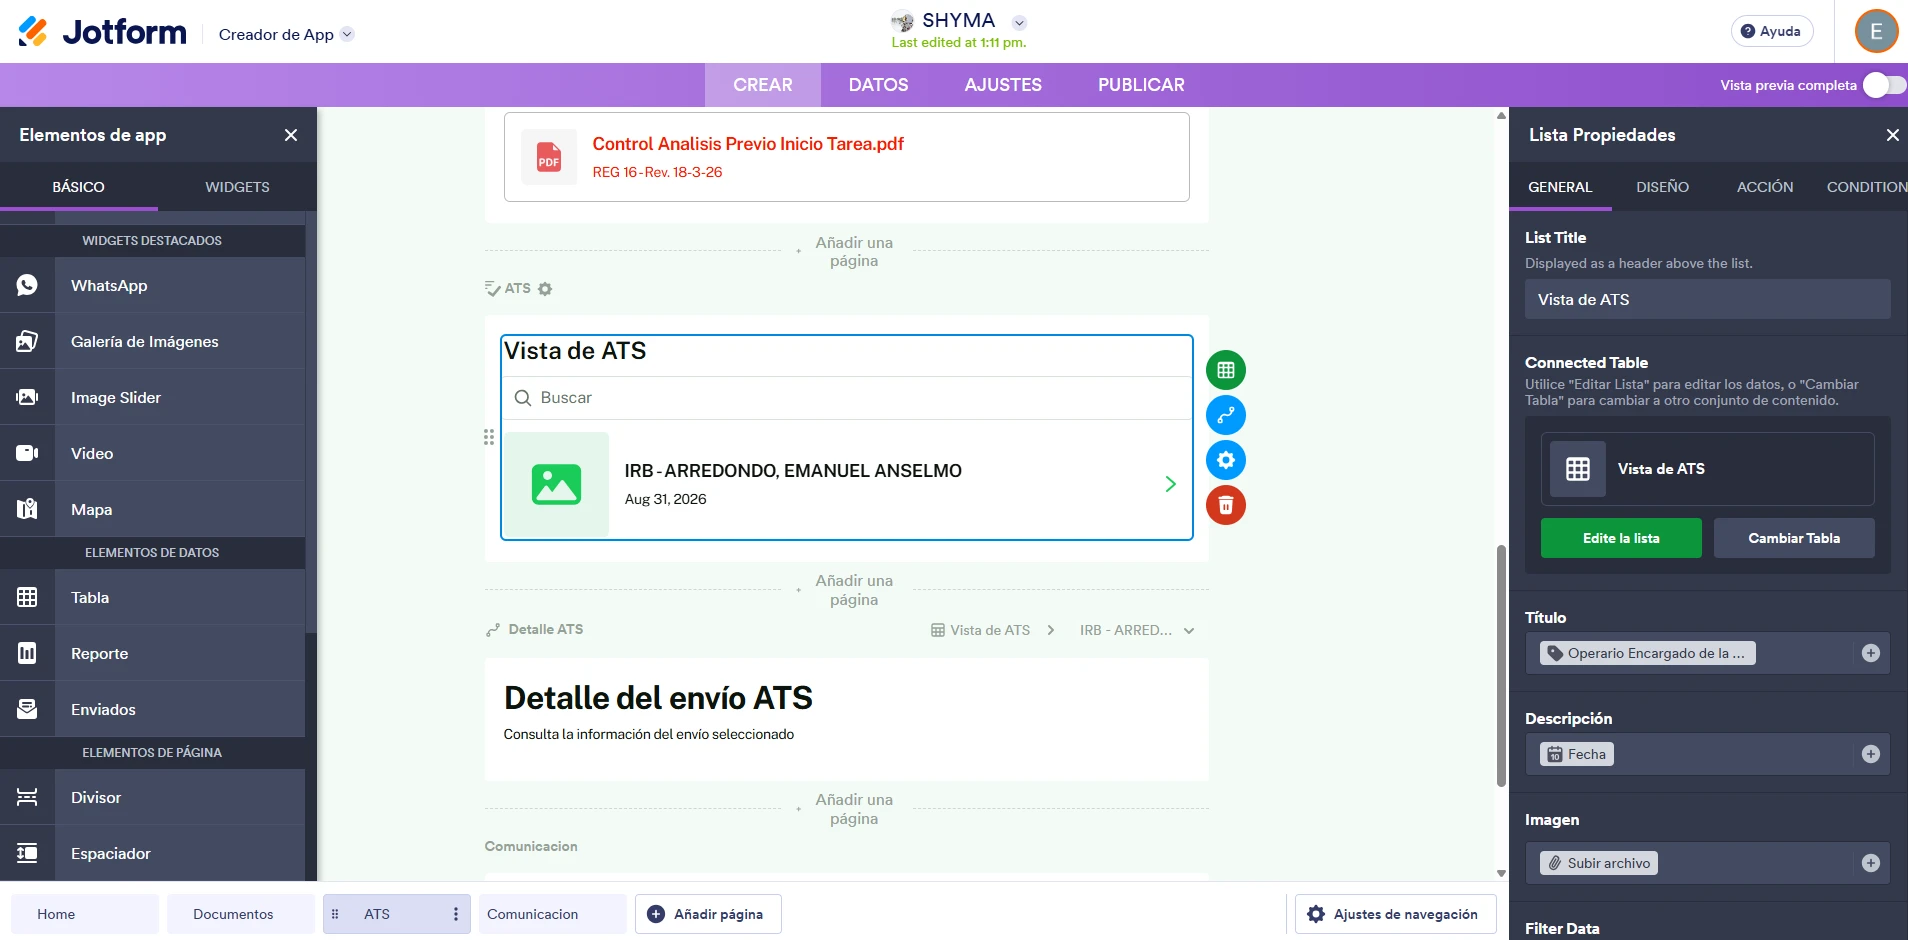The image size is (1908, 940).
Task: Add field to Imagen with plus icon
Action: [1871, 863]
